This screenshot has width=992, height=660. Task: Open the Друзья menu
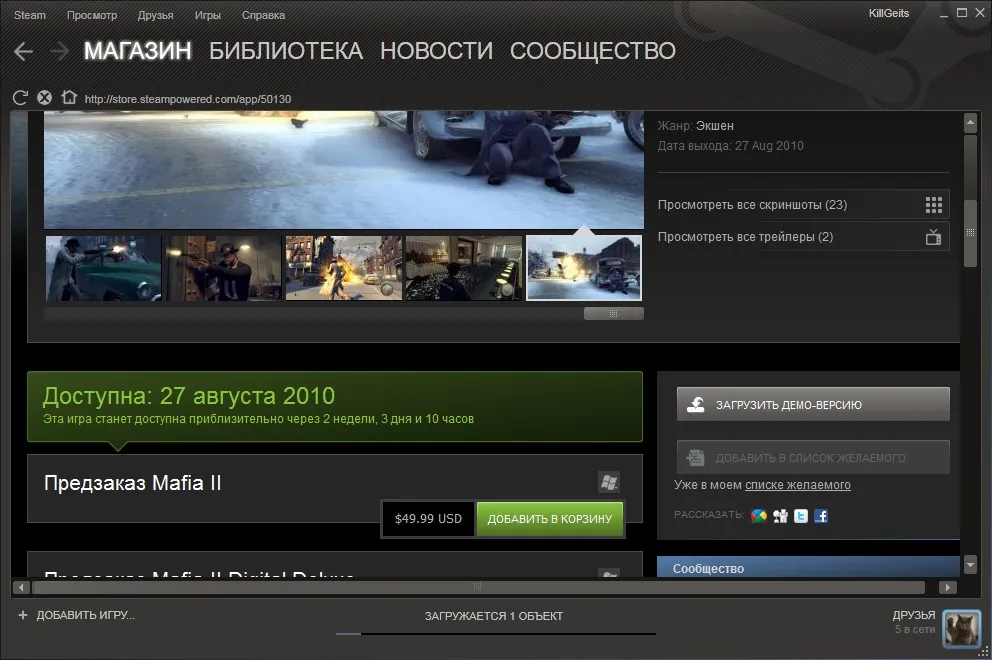click(155, 15)
